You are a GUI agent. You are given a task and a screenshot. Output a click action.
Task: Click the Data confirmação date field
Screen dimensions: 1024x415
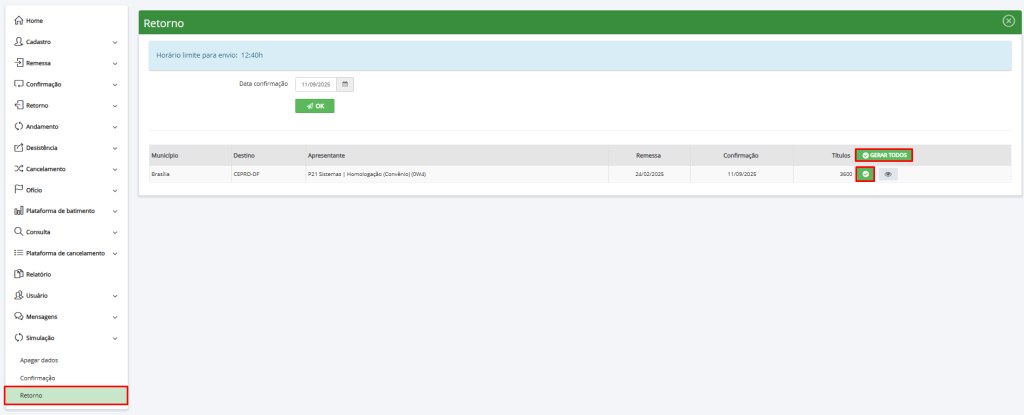(x=315, y=84)
